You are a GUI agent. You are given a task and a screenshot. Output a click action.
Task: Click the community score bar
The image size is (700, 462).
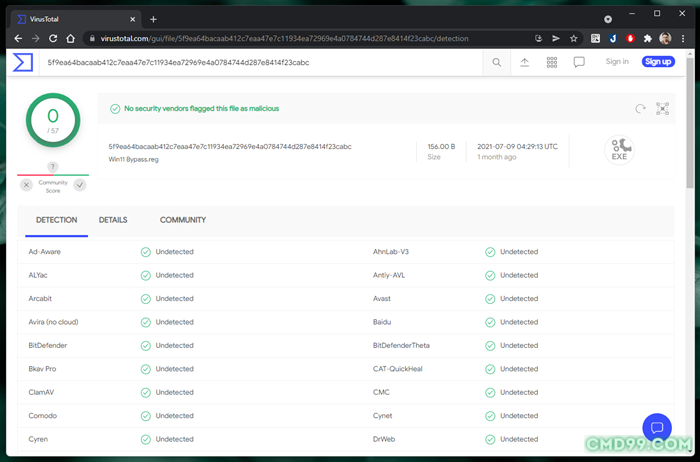click(x=53, y=175)
